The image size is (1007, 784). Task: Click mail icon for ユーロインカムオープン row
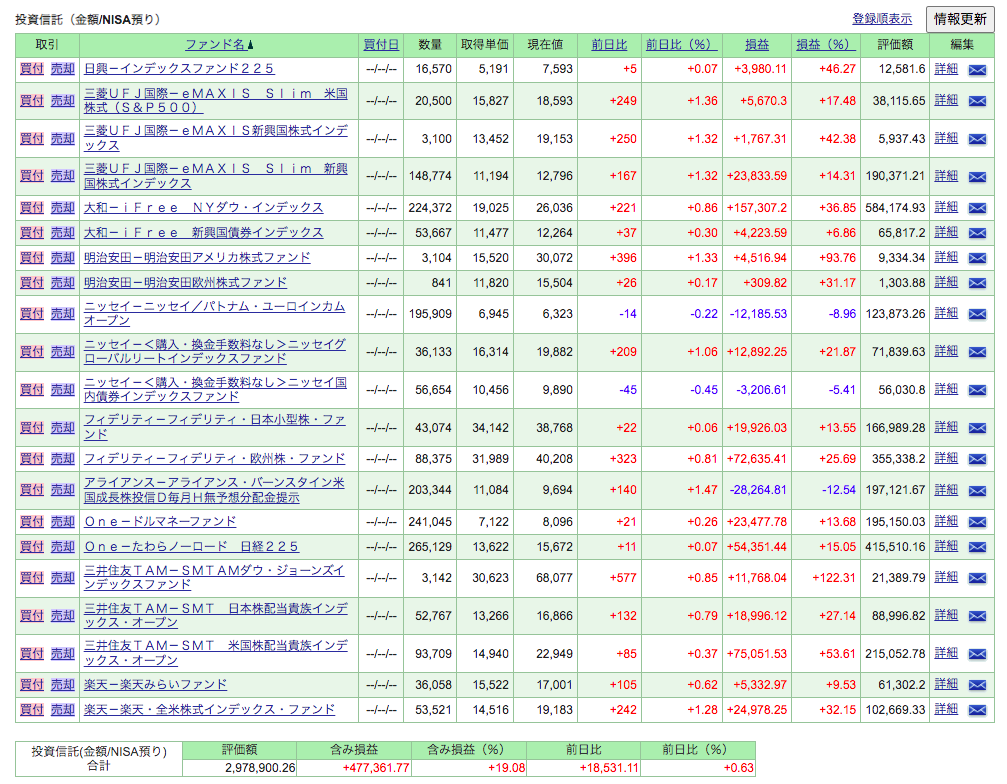click(977, 314)
